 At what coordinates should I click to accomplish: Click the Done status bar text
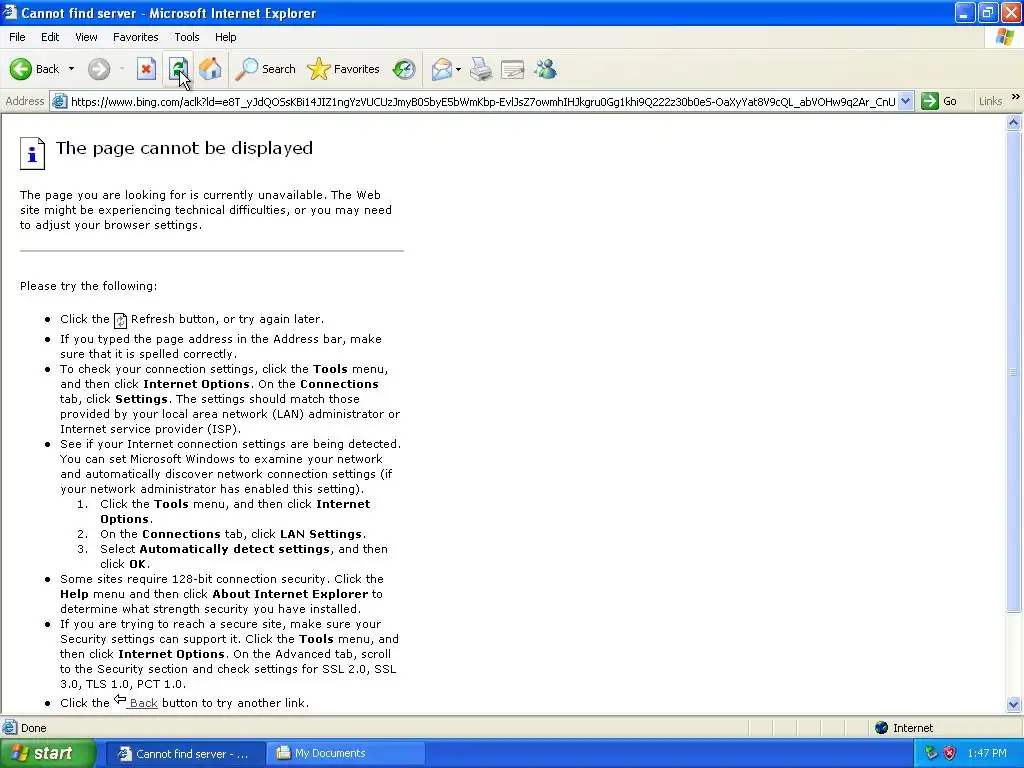(x=33, y=728)
